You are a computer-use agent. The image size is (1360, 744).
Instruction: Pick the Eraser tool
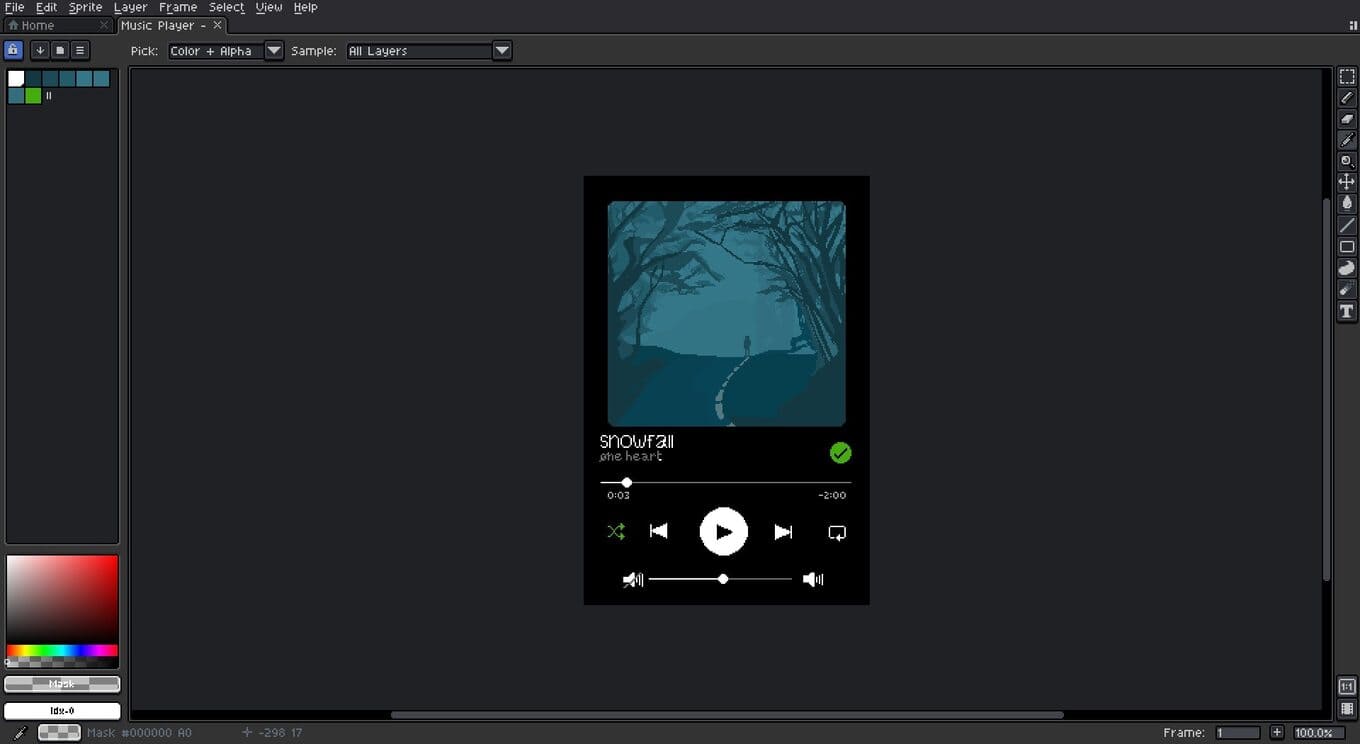(1347, 119)
